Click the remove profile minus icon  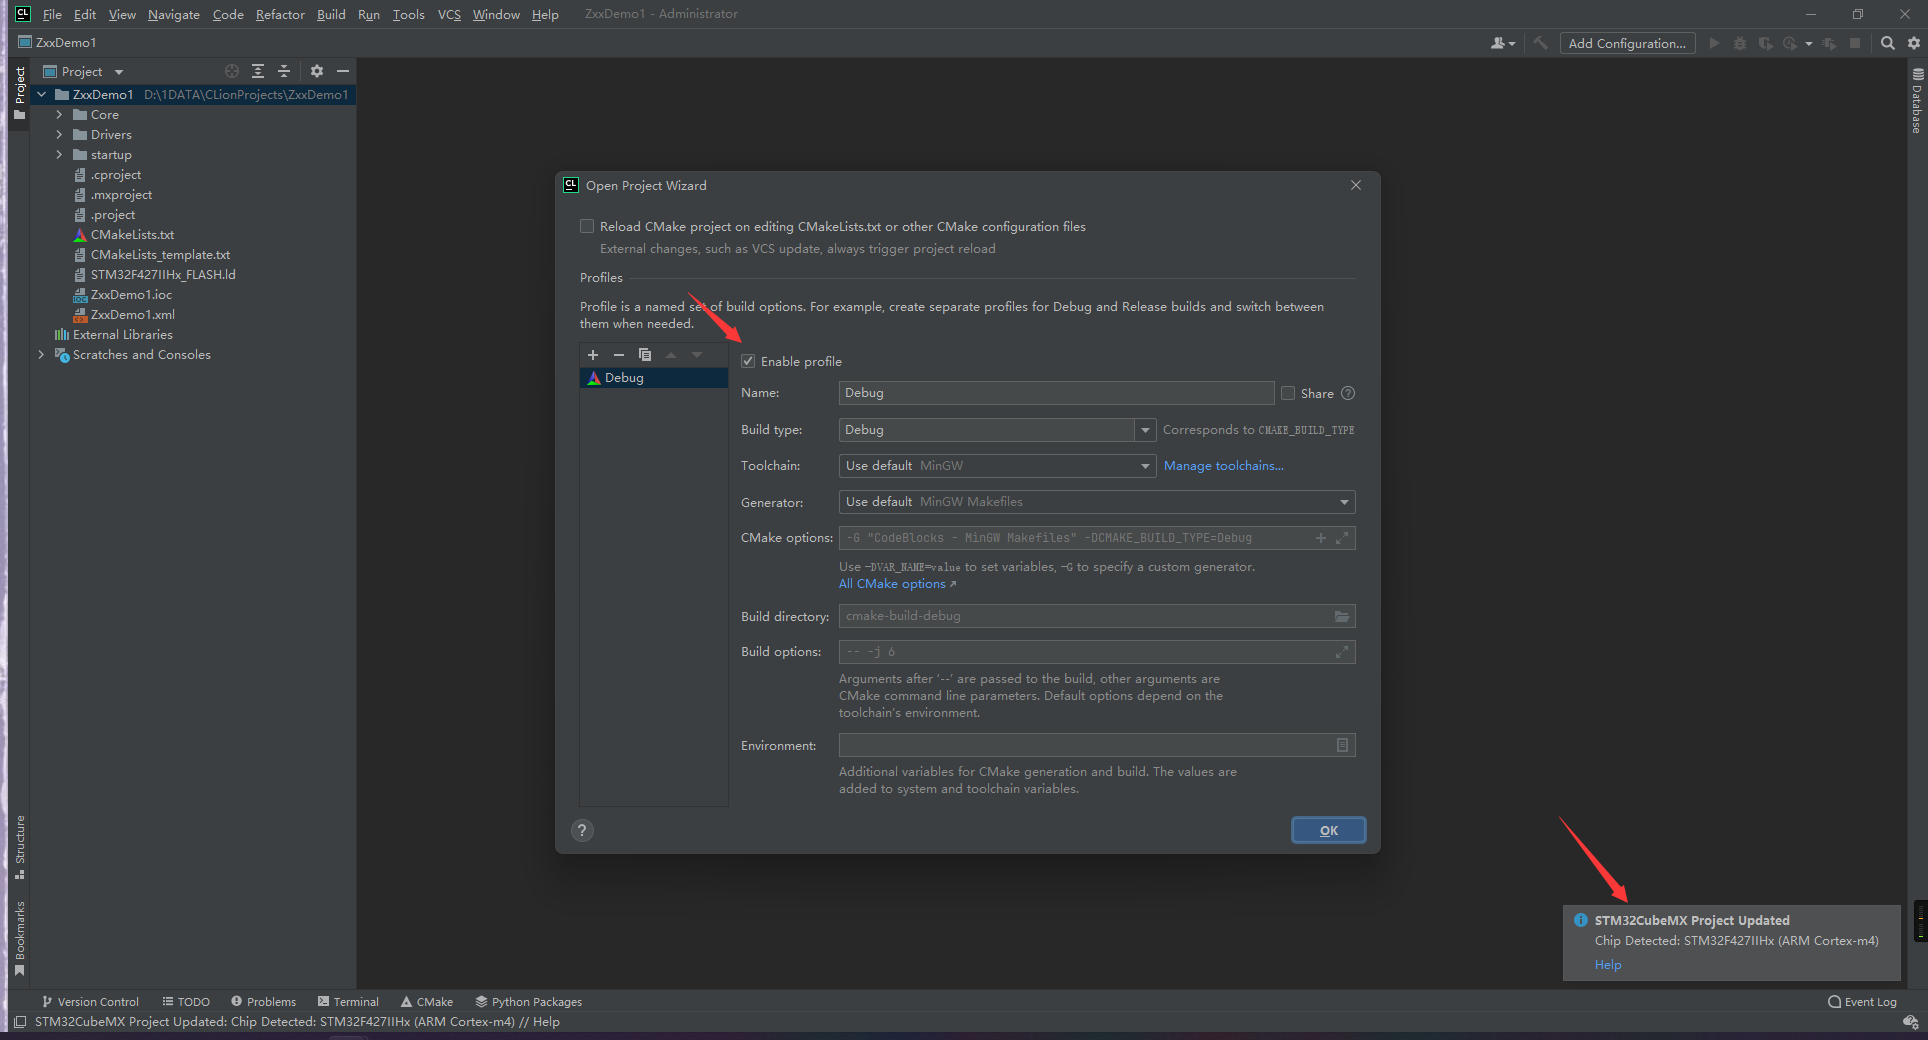[x=619, y=355]
